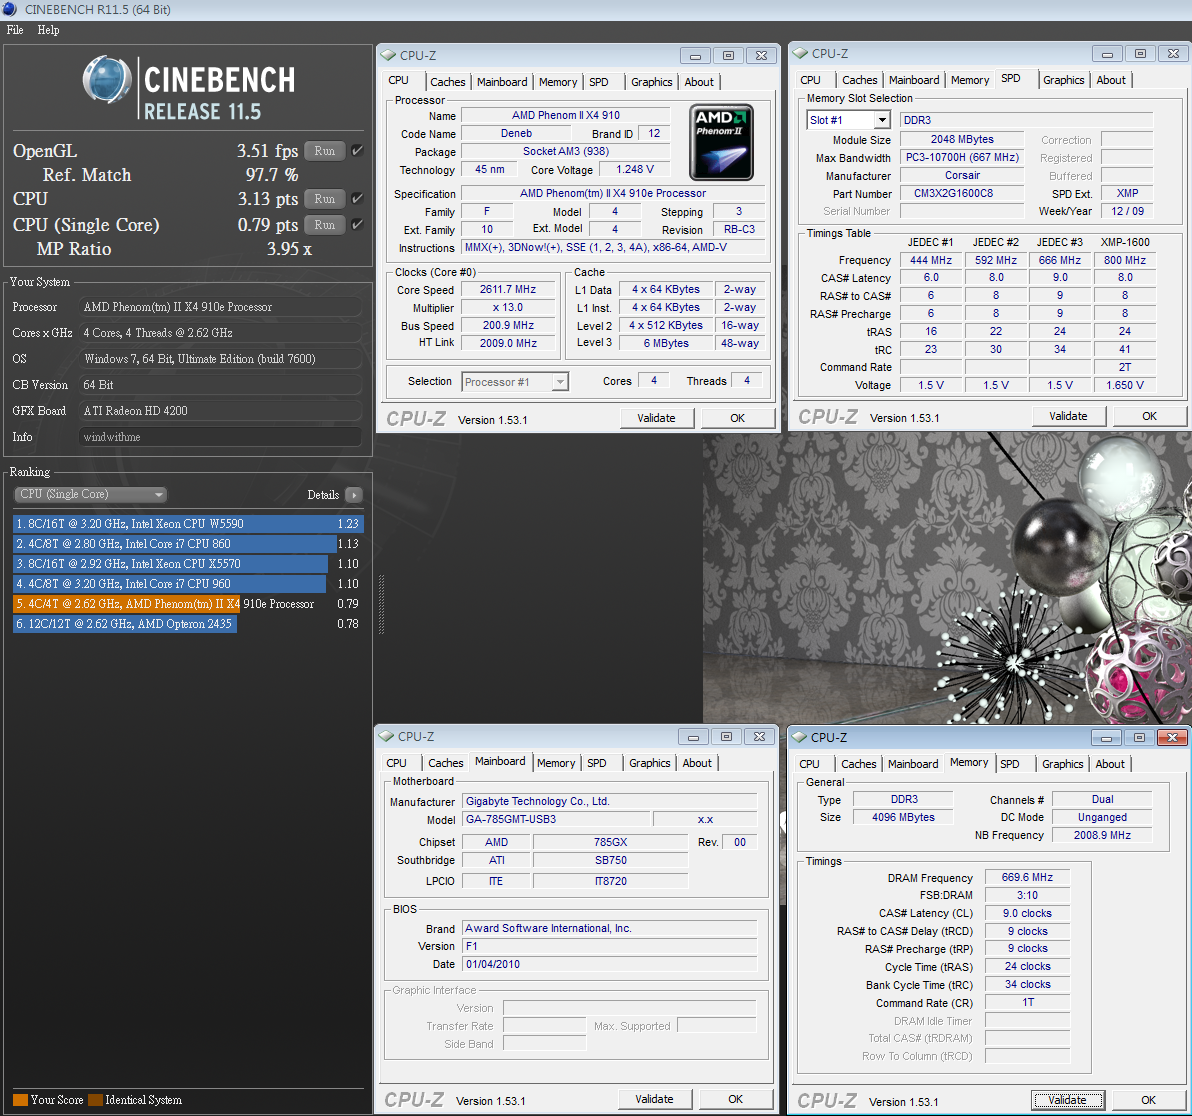
Task: Switch to Caches tab in CPU window
Action: point(447,82)
